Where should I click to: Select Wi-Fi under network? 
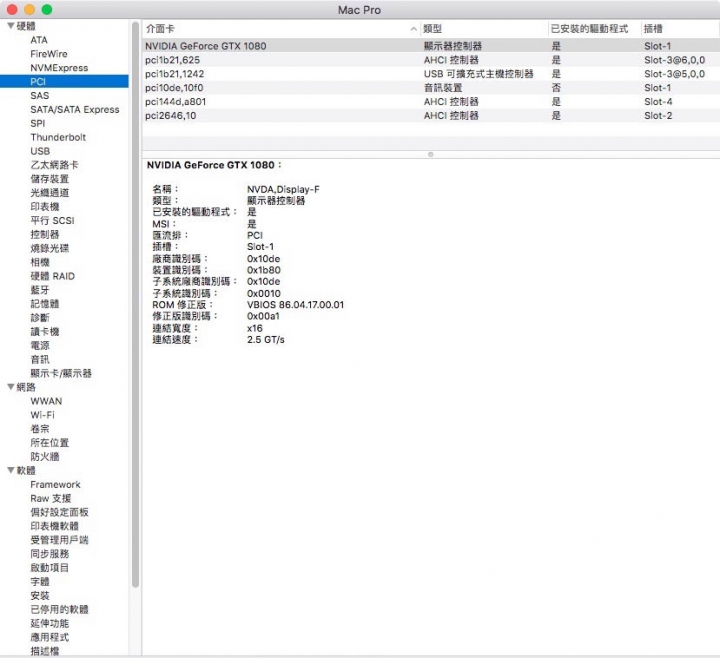pos(42,415)
